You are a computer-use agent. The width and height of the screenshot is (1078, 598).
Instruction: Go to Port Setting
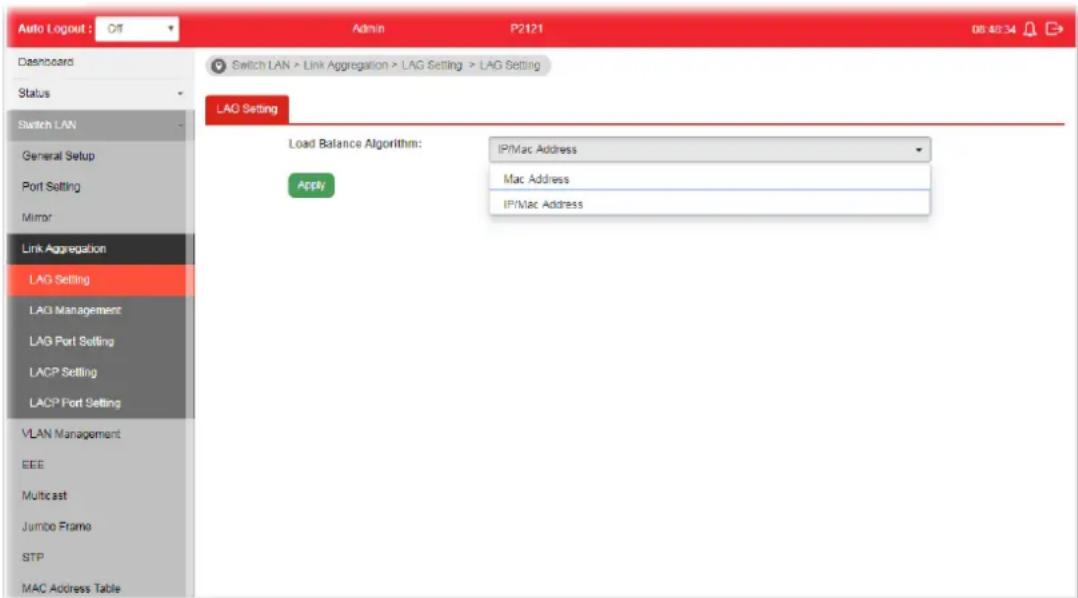tap(100, 186)
